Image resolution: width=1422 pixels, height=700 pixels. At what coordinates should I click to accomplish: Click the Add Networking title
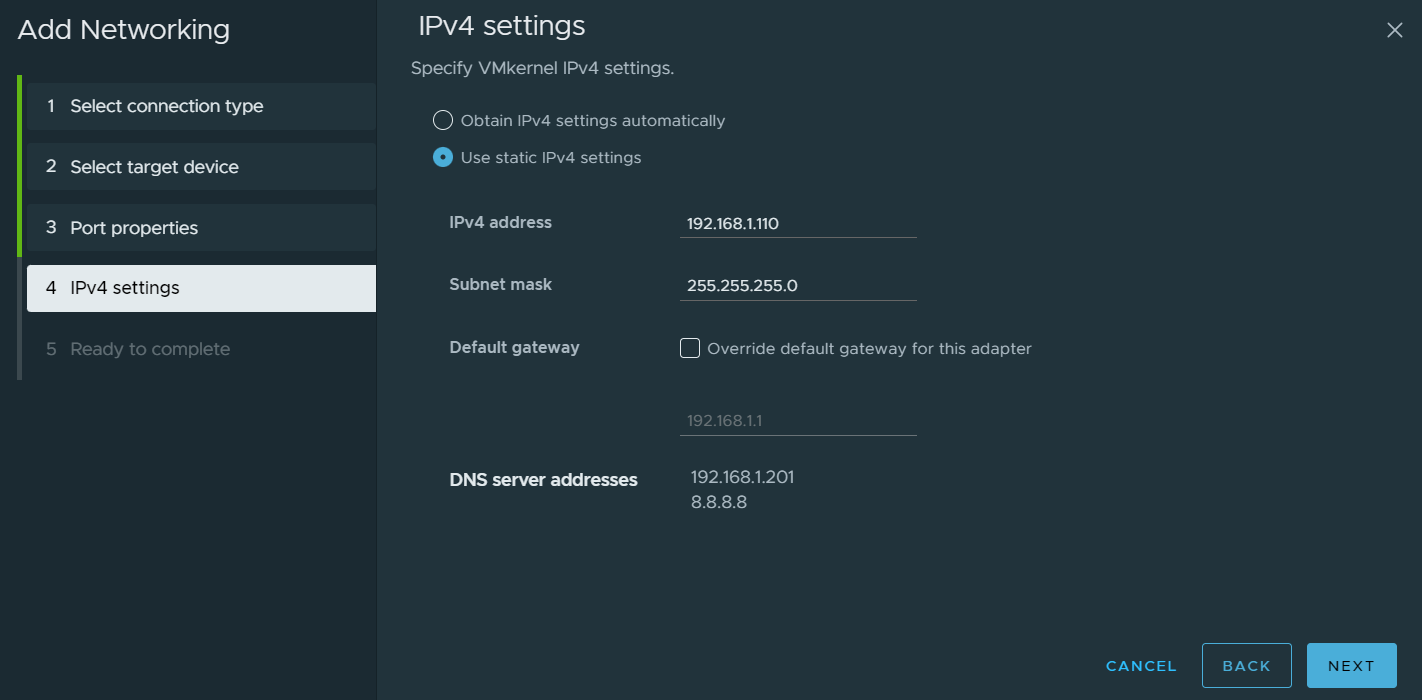124,30
